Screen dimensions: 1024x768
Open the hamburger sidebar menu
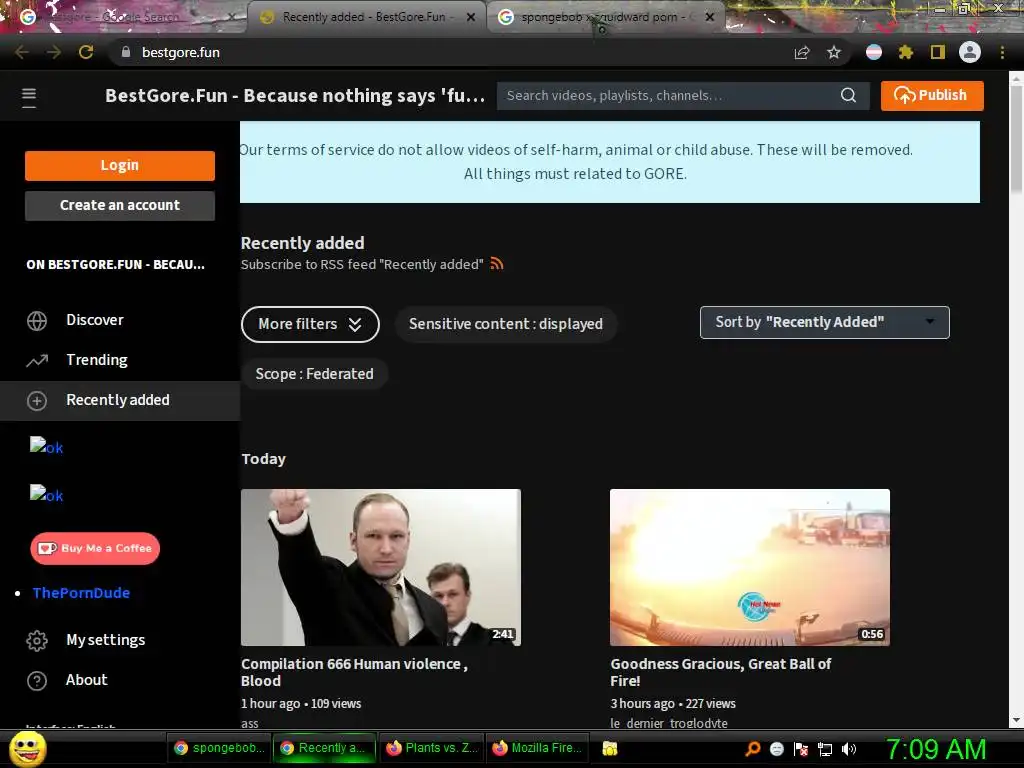click(29, 97)
